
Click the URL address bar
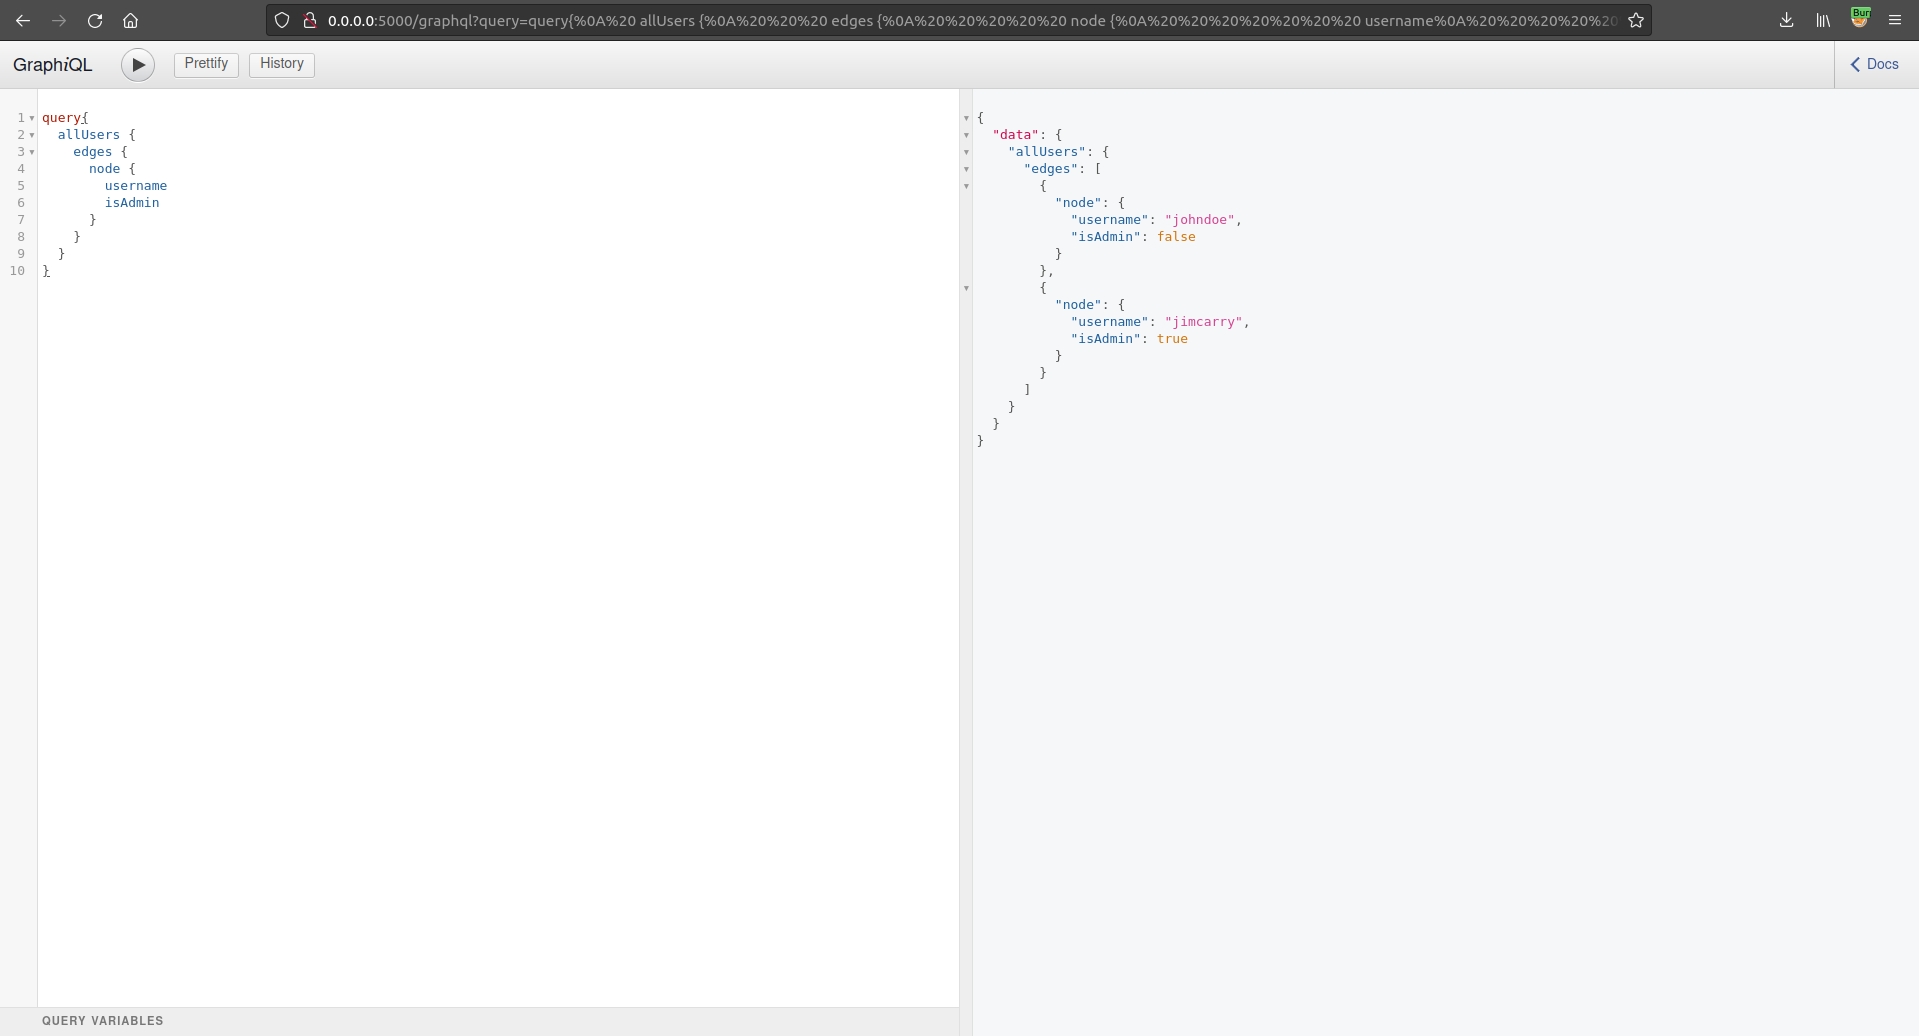[970, 20]
